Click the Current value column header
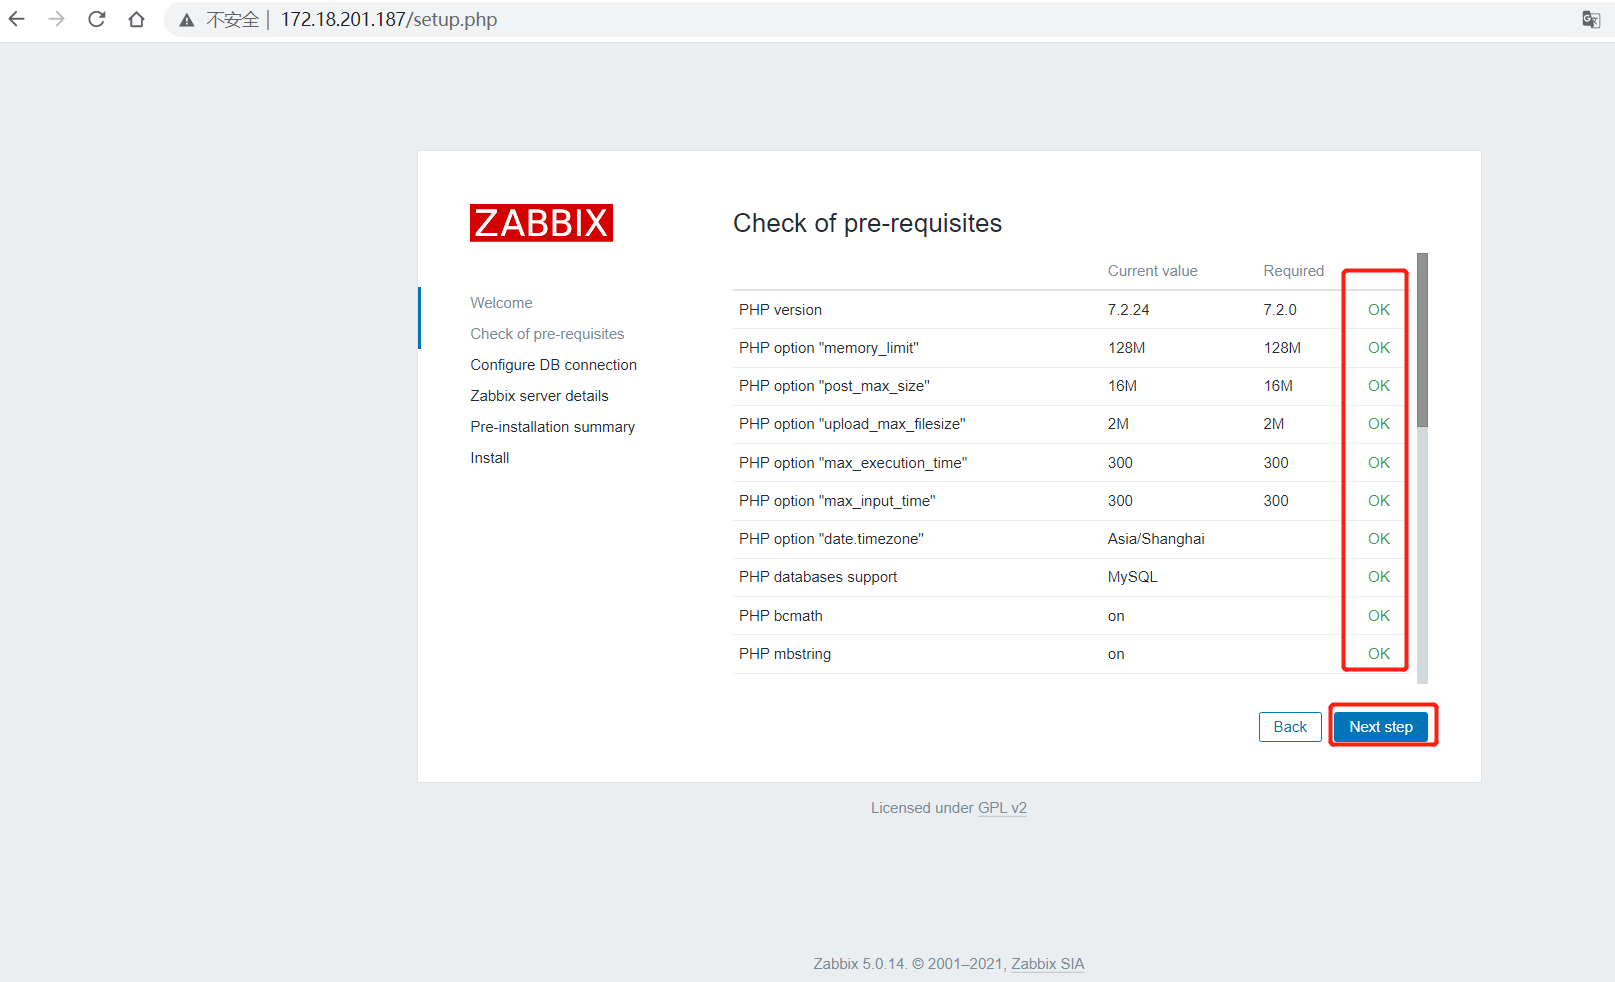Screen dimensions: 1615x982 click(1152, 271)
